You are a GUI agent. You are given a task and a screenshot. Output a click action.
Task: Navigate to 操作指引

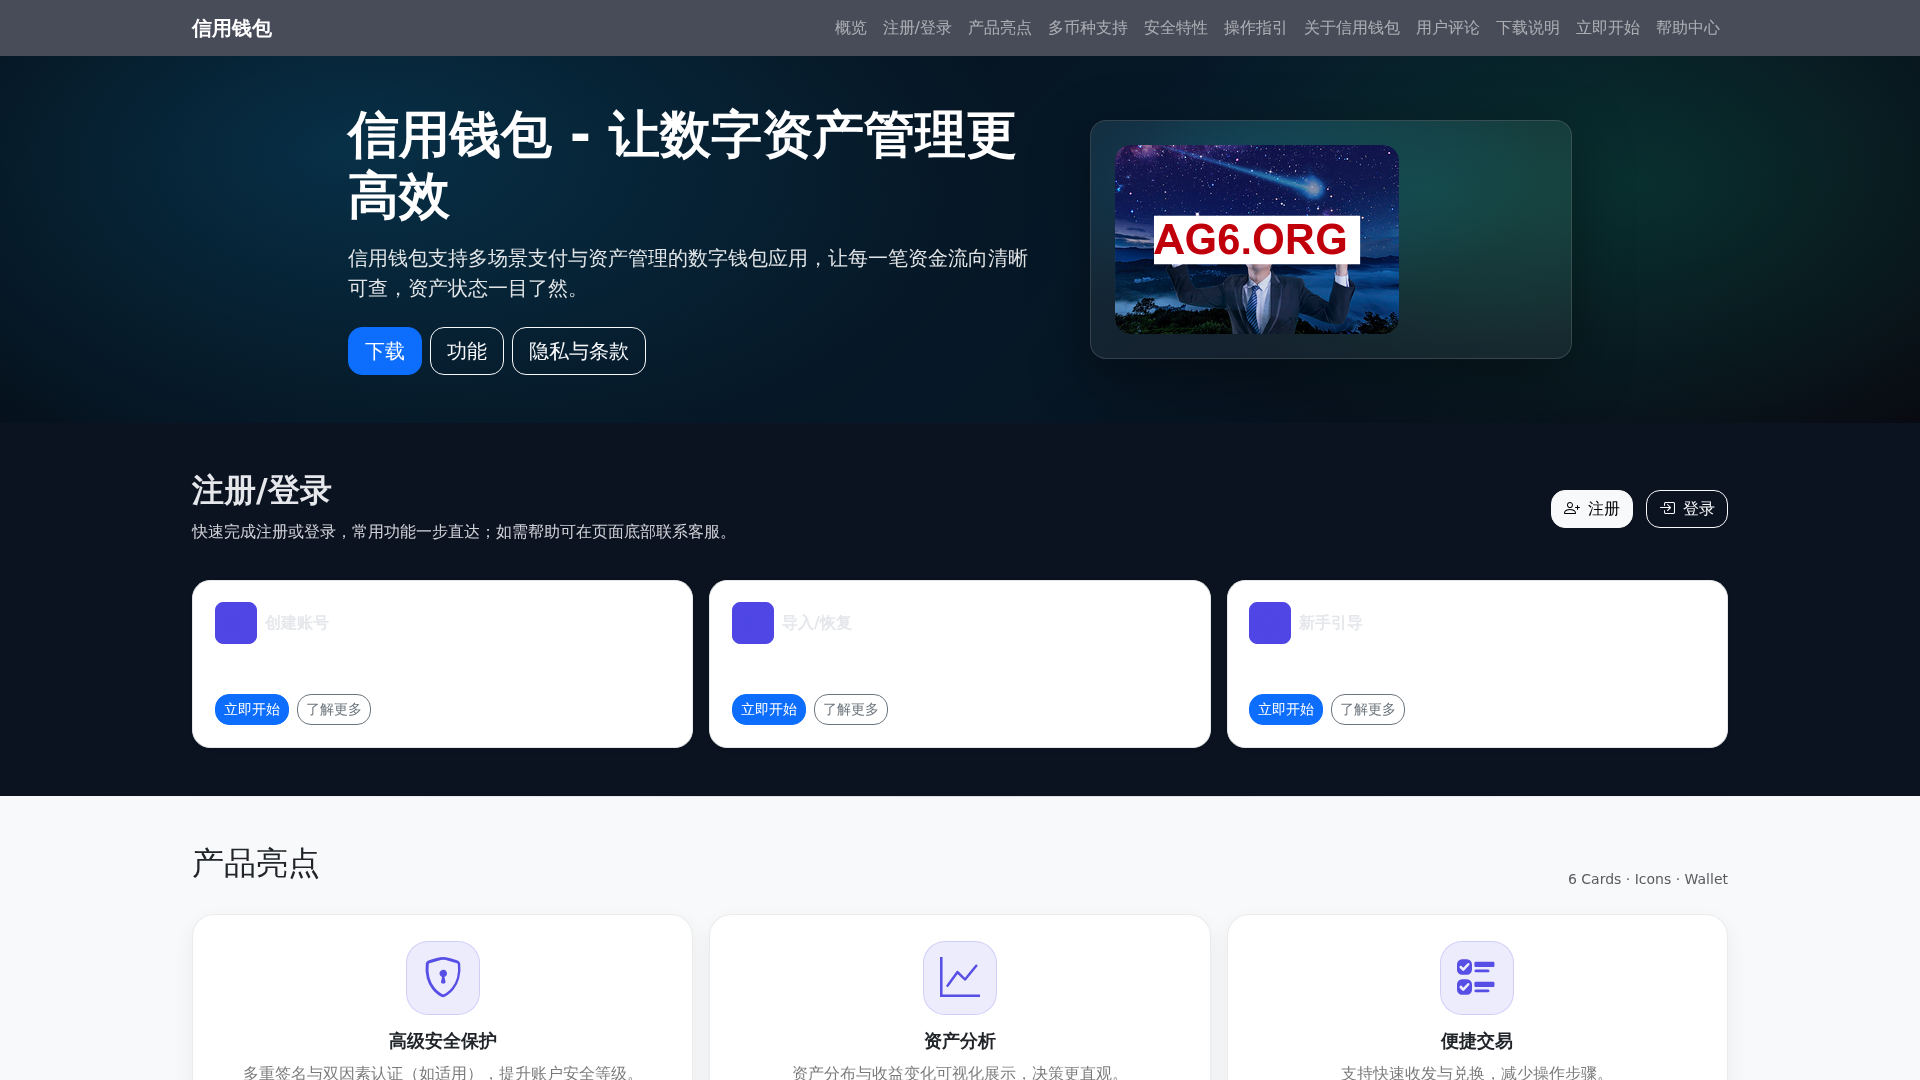point(1256,28)
